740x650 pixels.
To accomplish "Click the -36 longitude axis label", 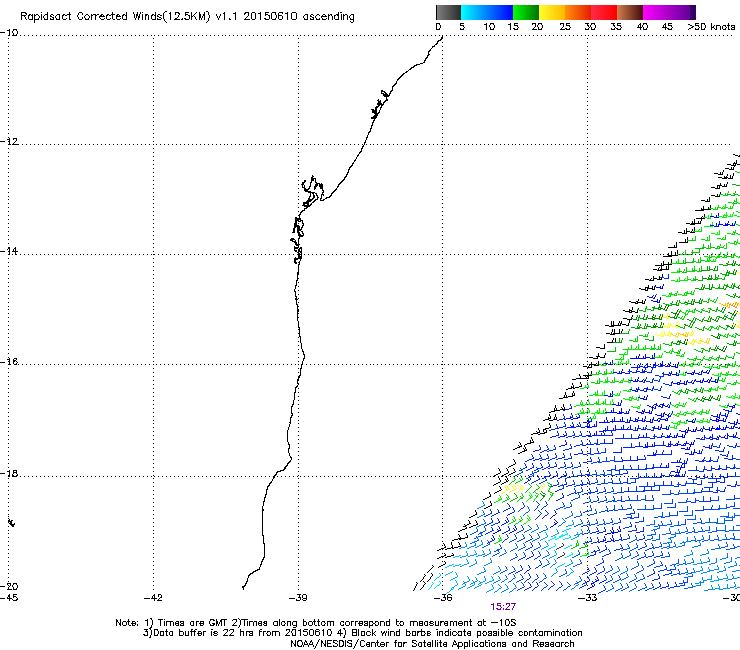I will click(x=443, y=598).
